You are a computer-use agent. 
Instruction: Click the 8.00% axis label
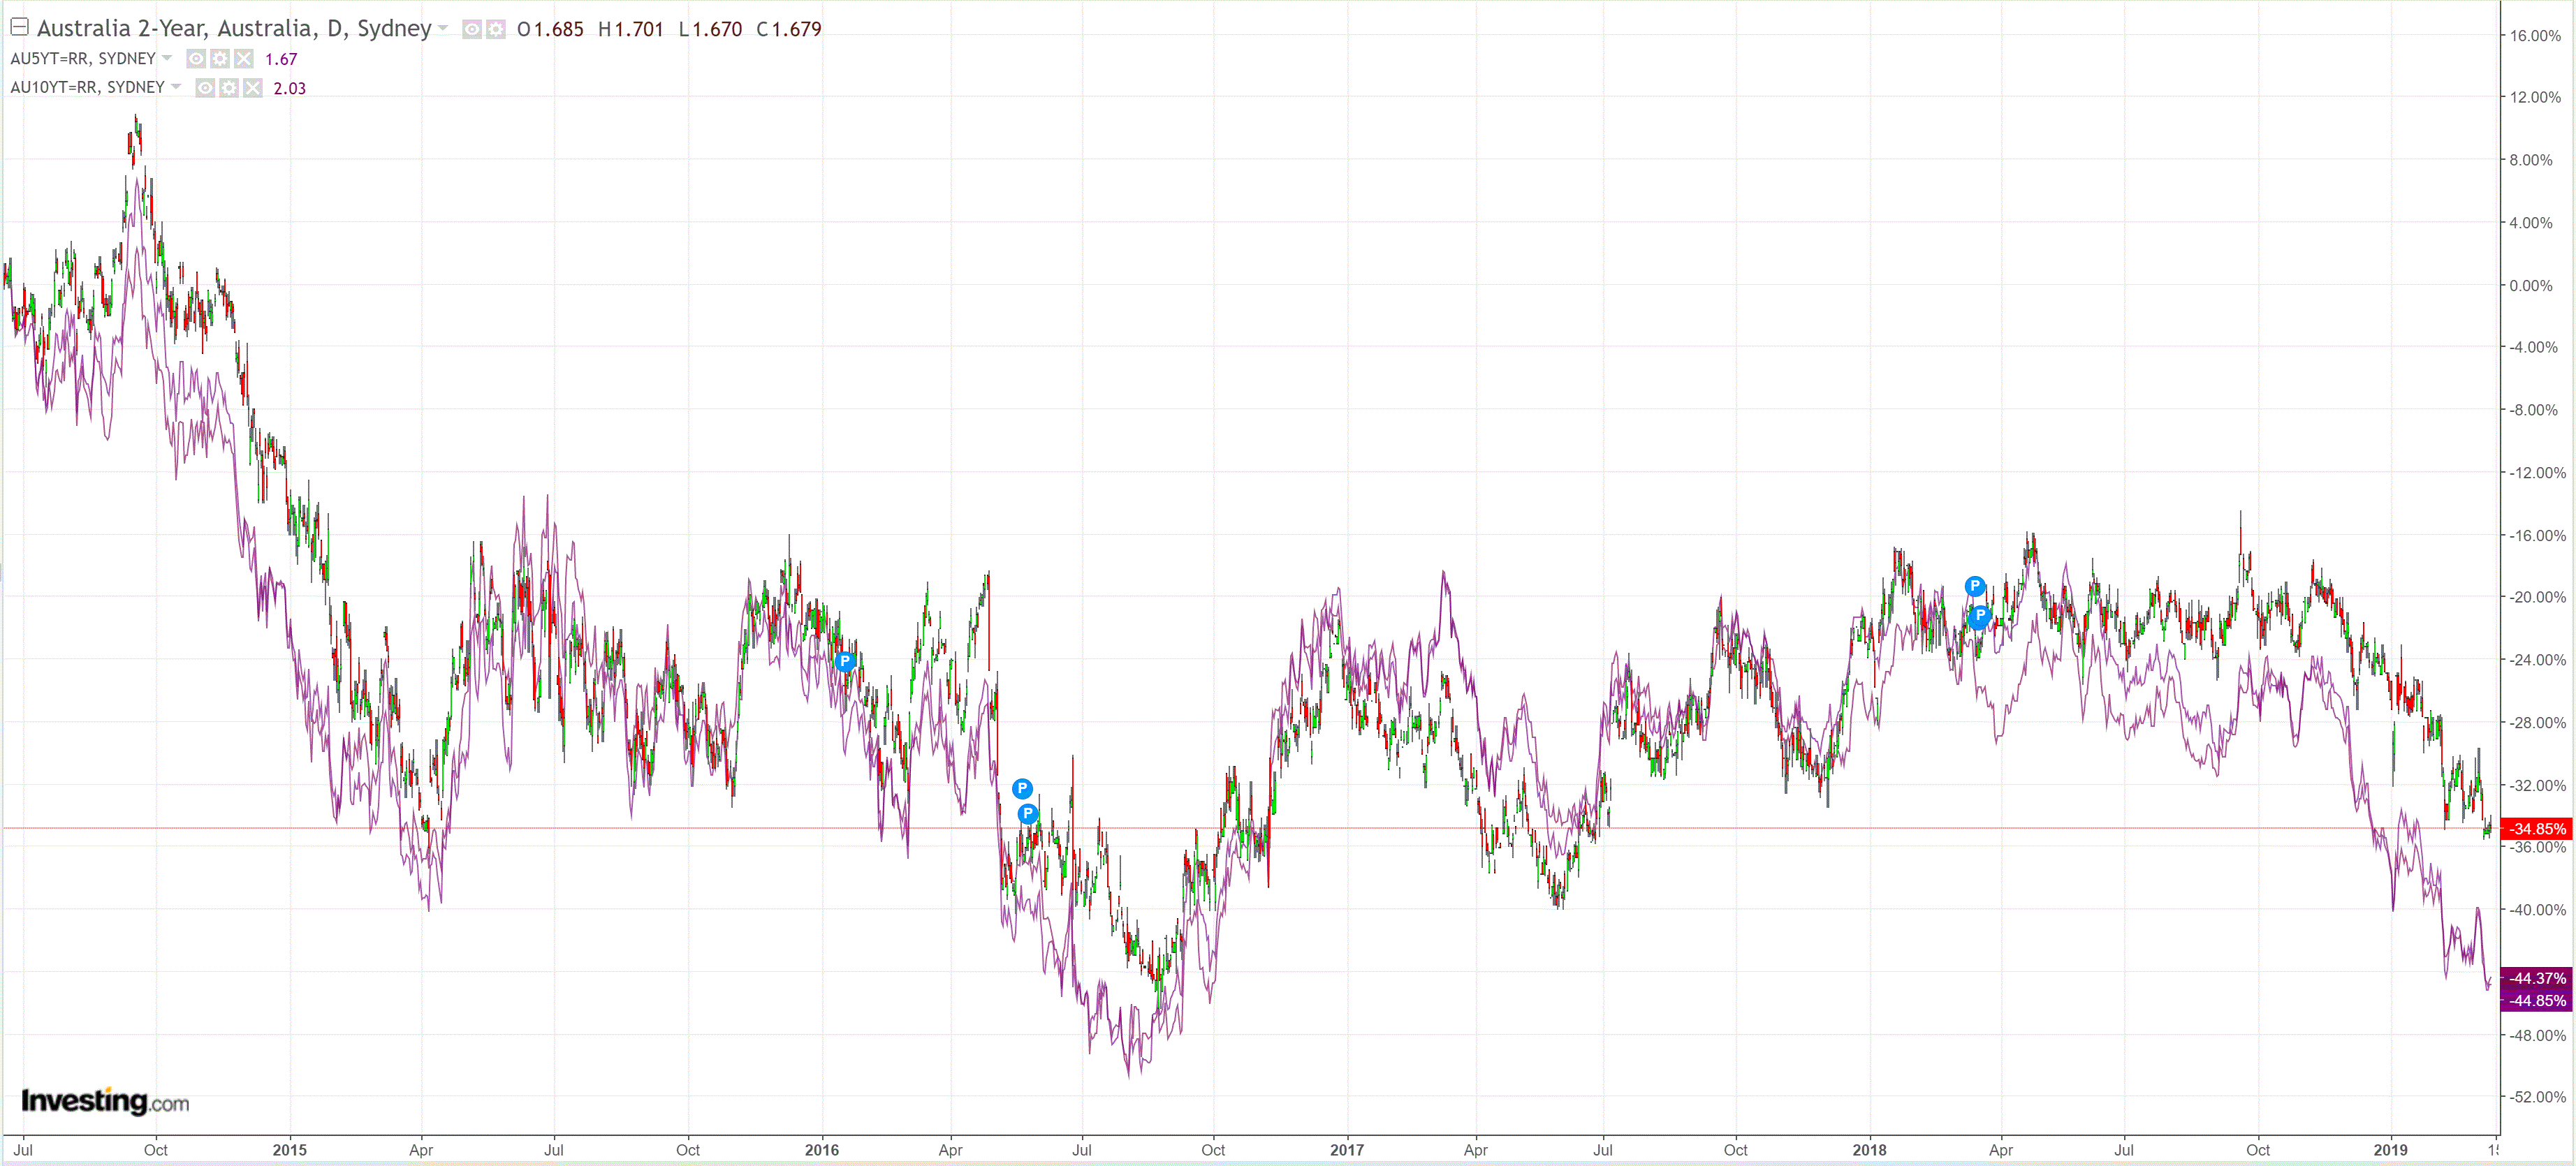(x=2531, y=160)
